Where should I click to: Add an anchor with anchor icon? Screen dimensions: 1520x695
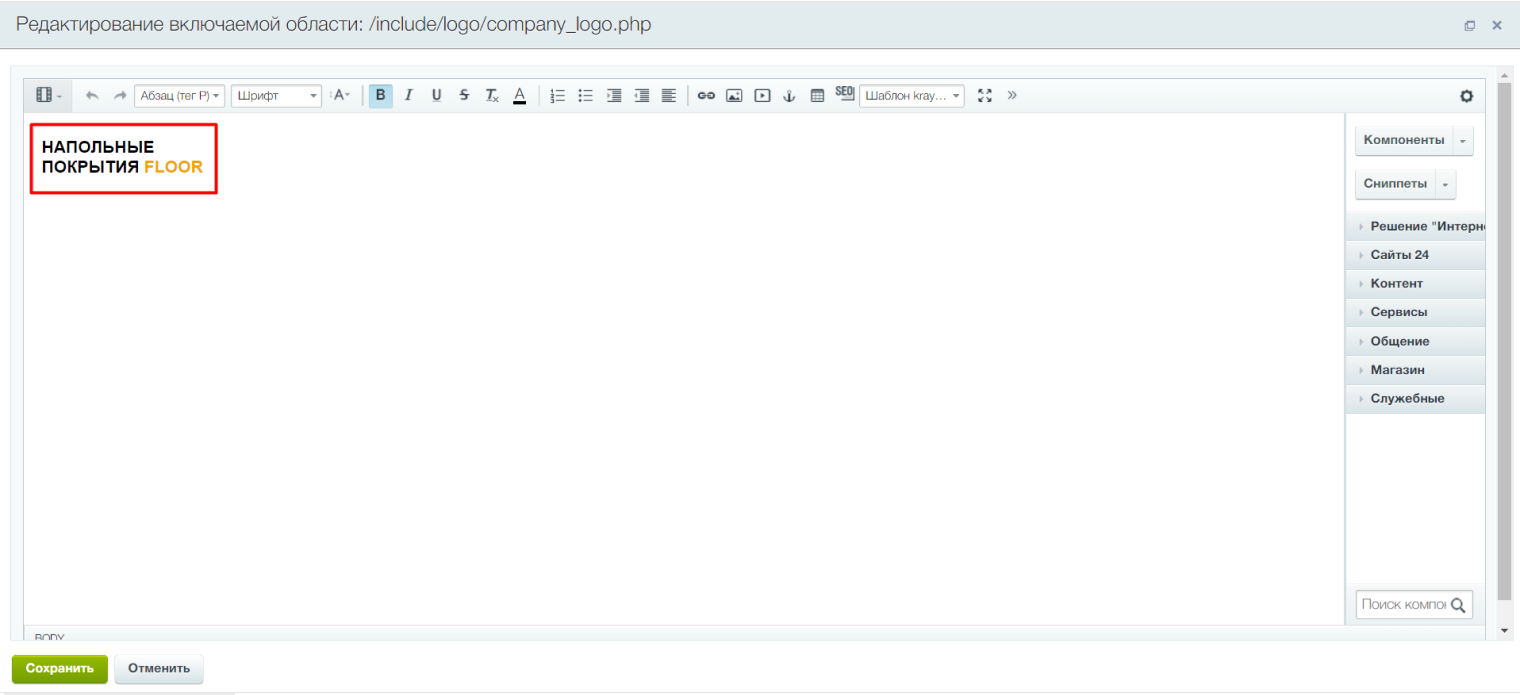(789, 96)
